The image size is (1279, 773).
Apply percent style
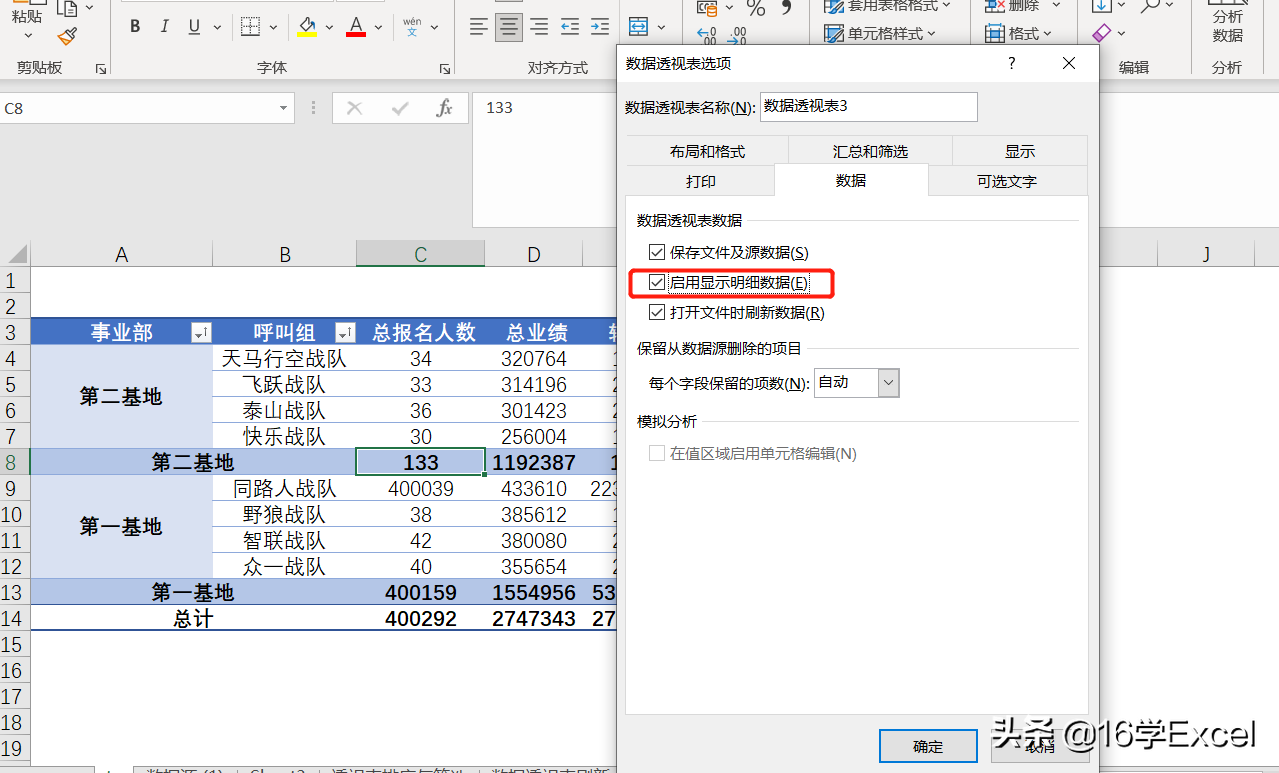tap(756, 9)
